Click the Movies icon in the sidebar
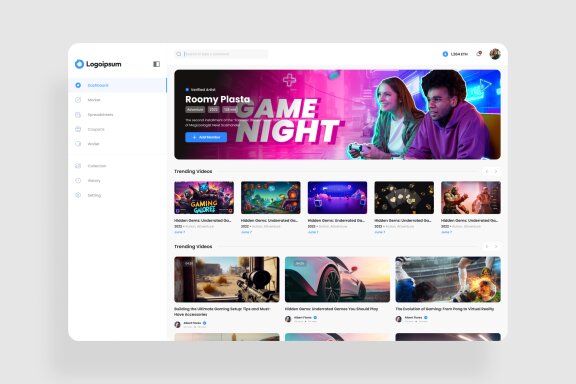Viewport: 576px width, 384px height. pos(78,100)
